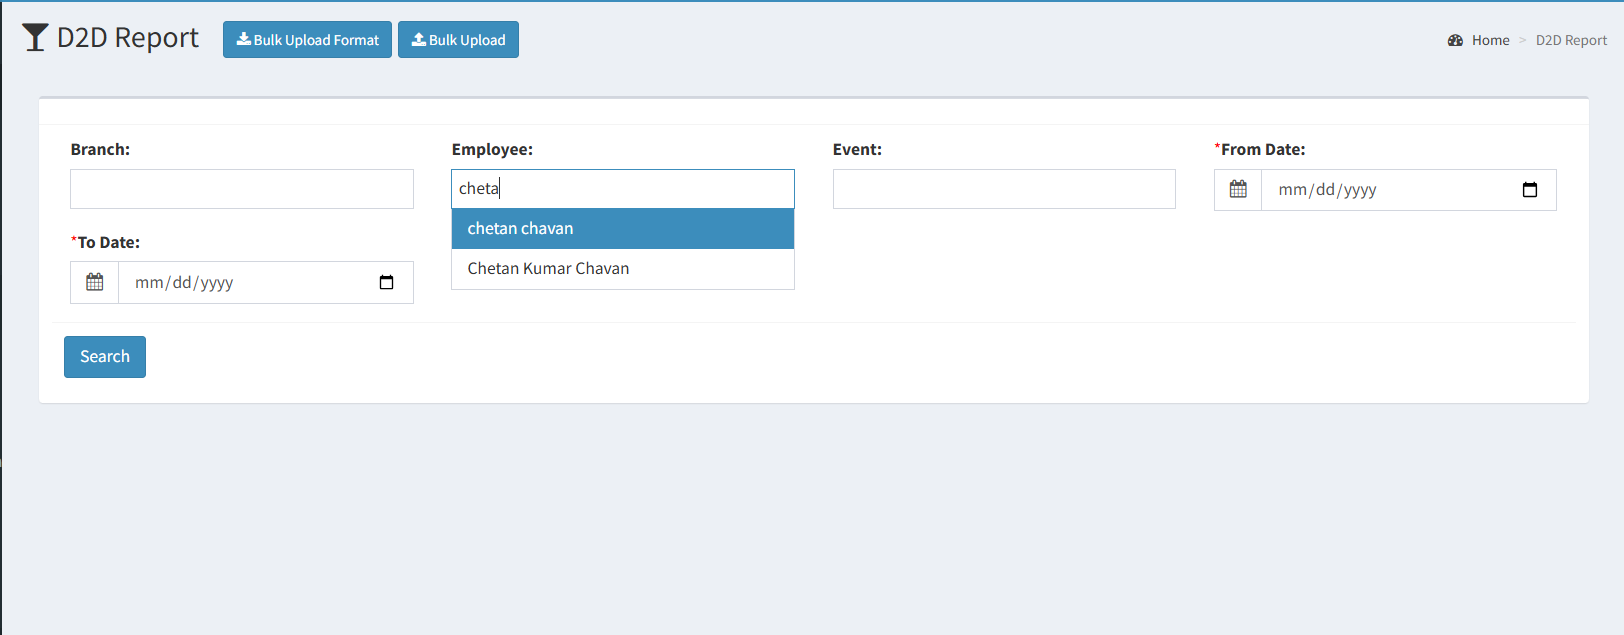This screenshot has height=635, width=1624.
Task: Click inside the Employee field containing 'cheta'
Action: [x=623, y=189]
